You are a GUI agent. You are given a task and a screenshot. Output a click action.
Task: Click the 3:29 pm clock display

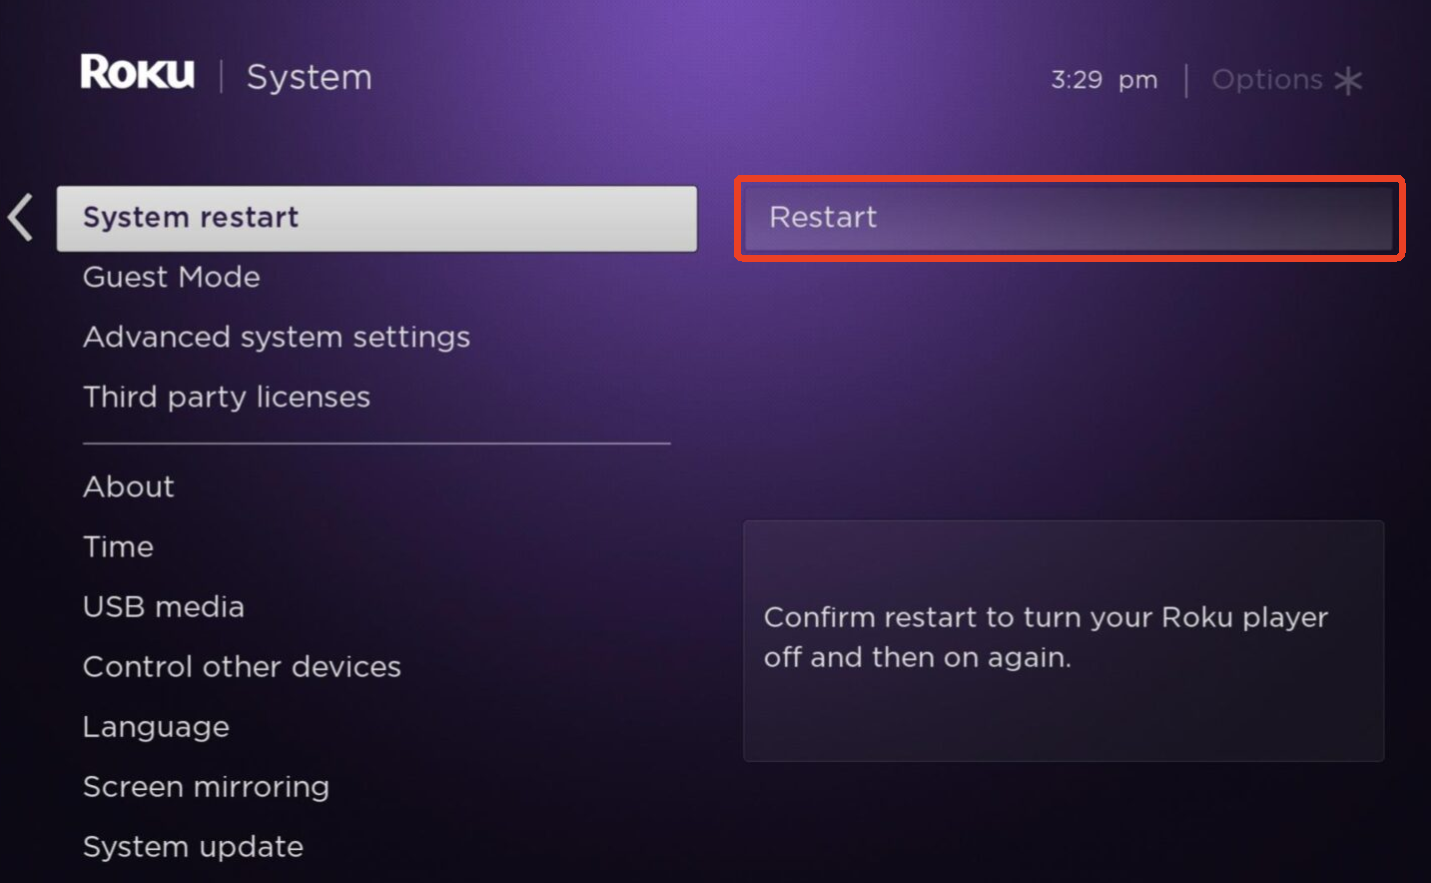tap(1104, 80)
